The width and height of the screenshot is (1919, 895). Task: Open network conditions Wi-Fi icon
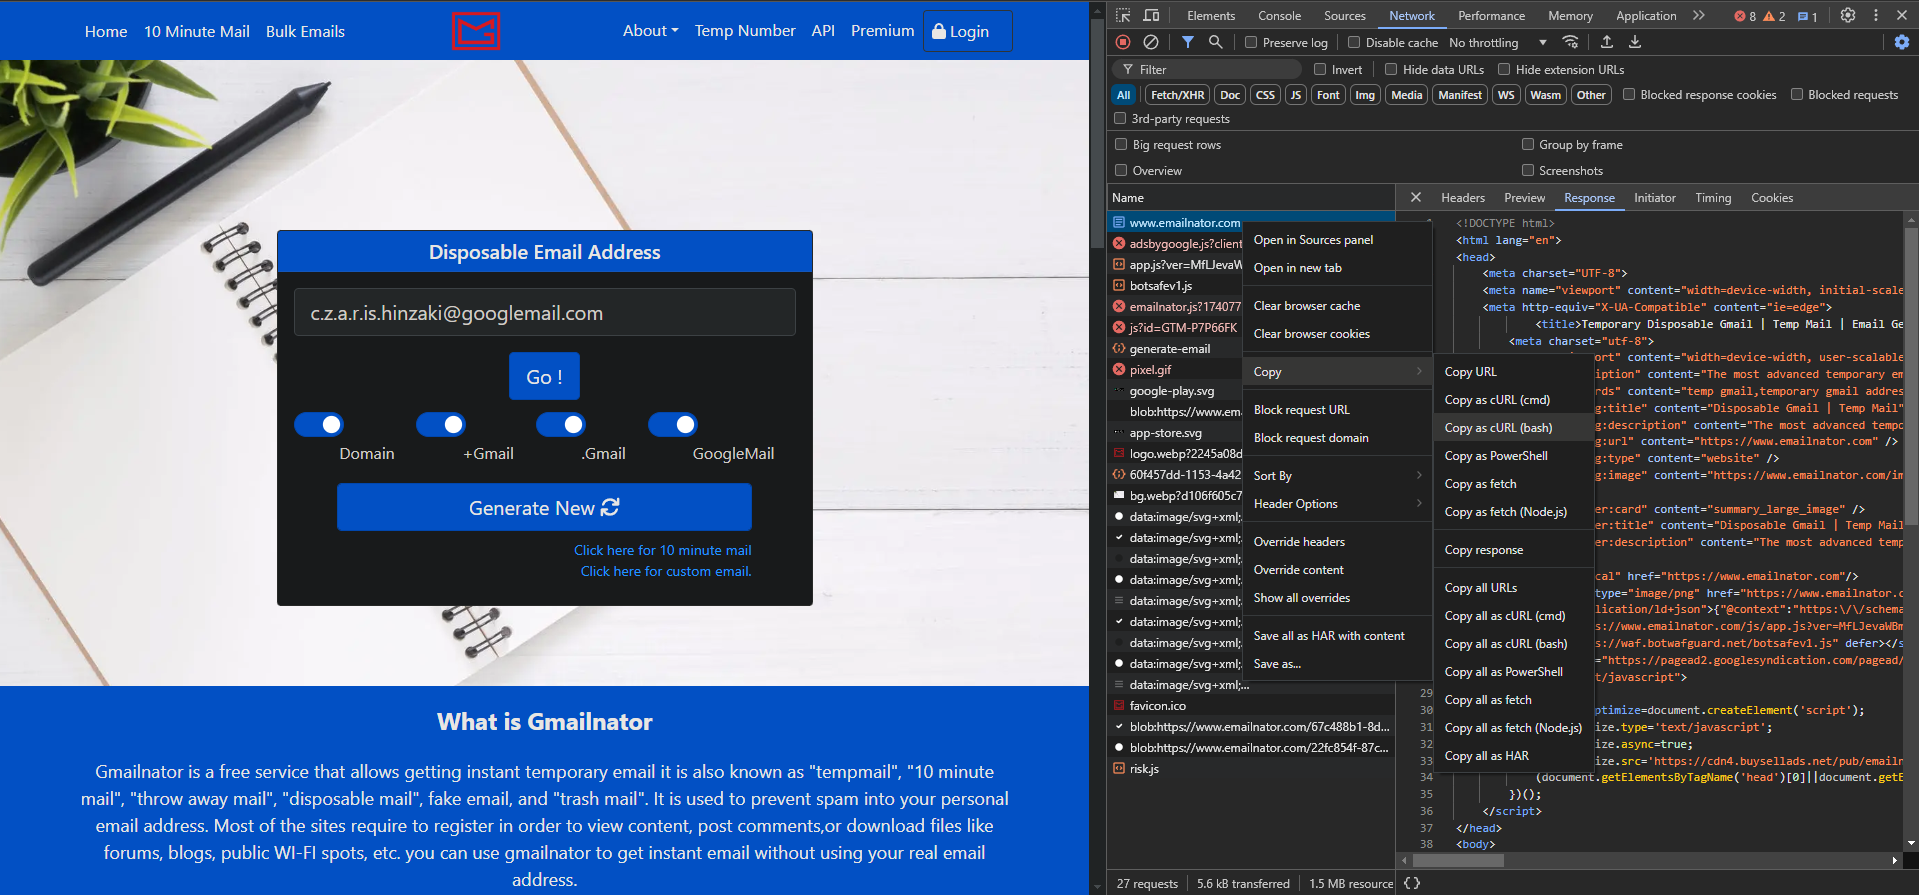pos(1570,42)
